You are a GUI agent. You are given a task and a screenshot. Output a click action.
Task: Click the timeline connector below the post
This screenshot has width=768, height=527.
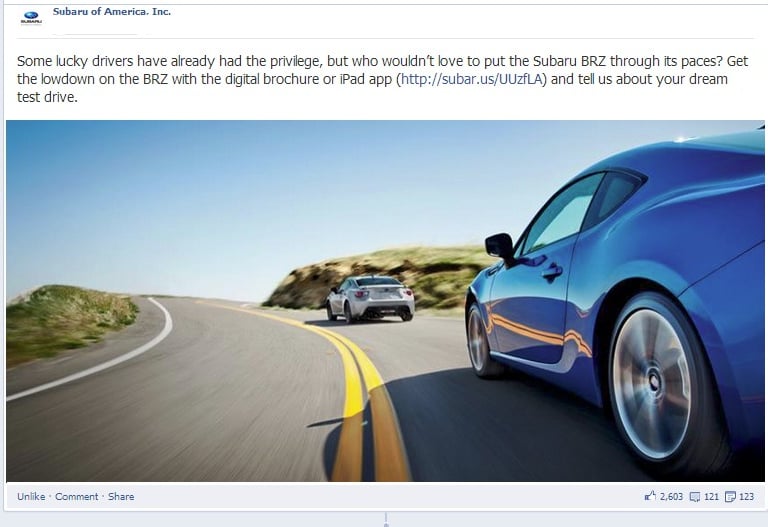386,520
